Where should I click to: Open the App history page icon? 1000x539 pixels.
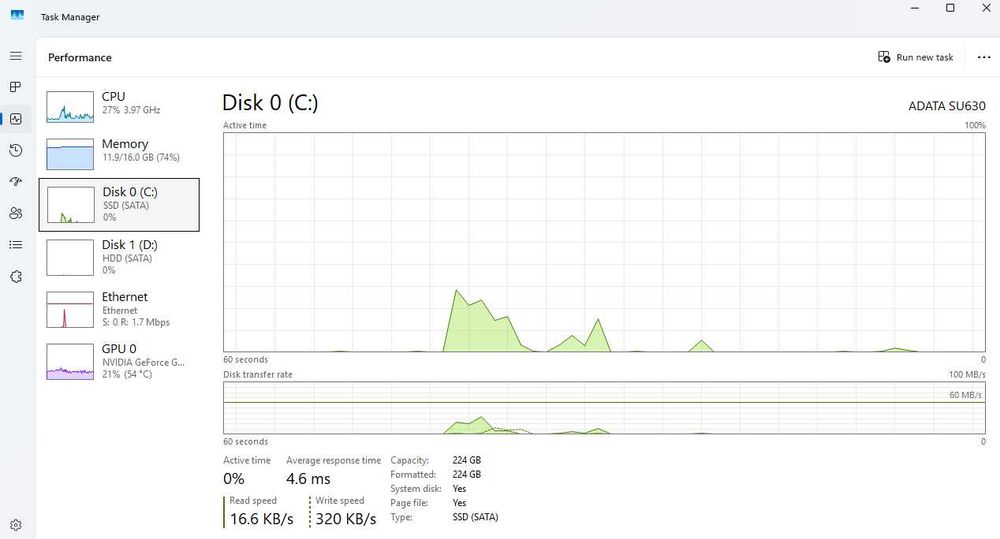point(16,151)
